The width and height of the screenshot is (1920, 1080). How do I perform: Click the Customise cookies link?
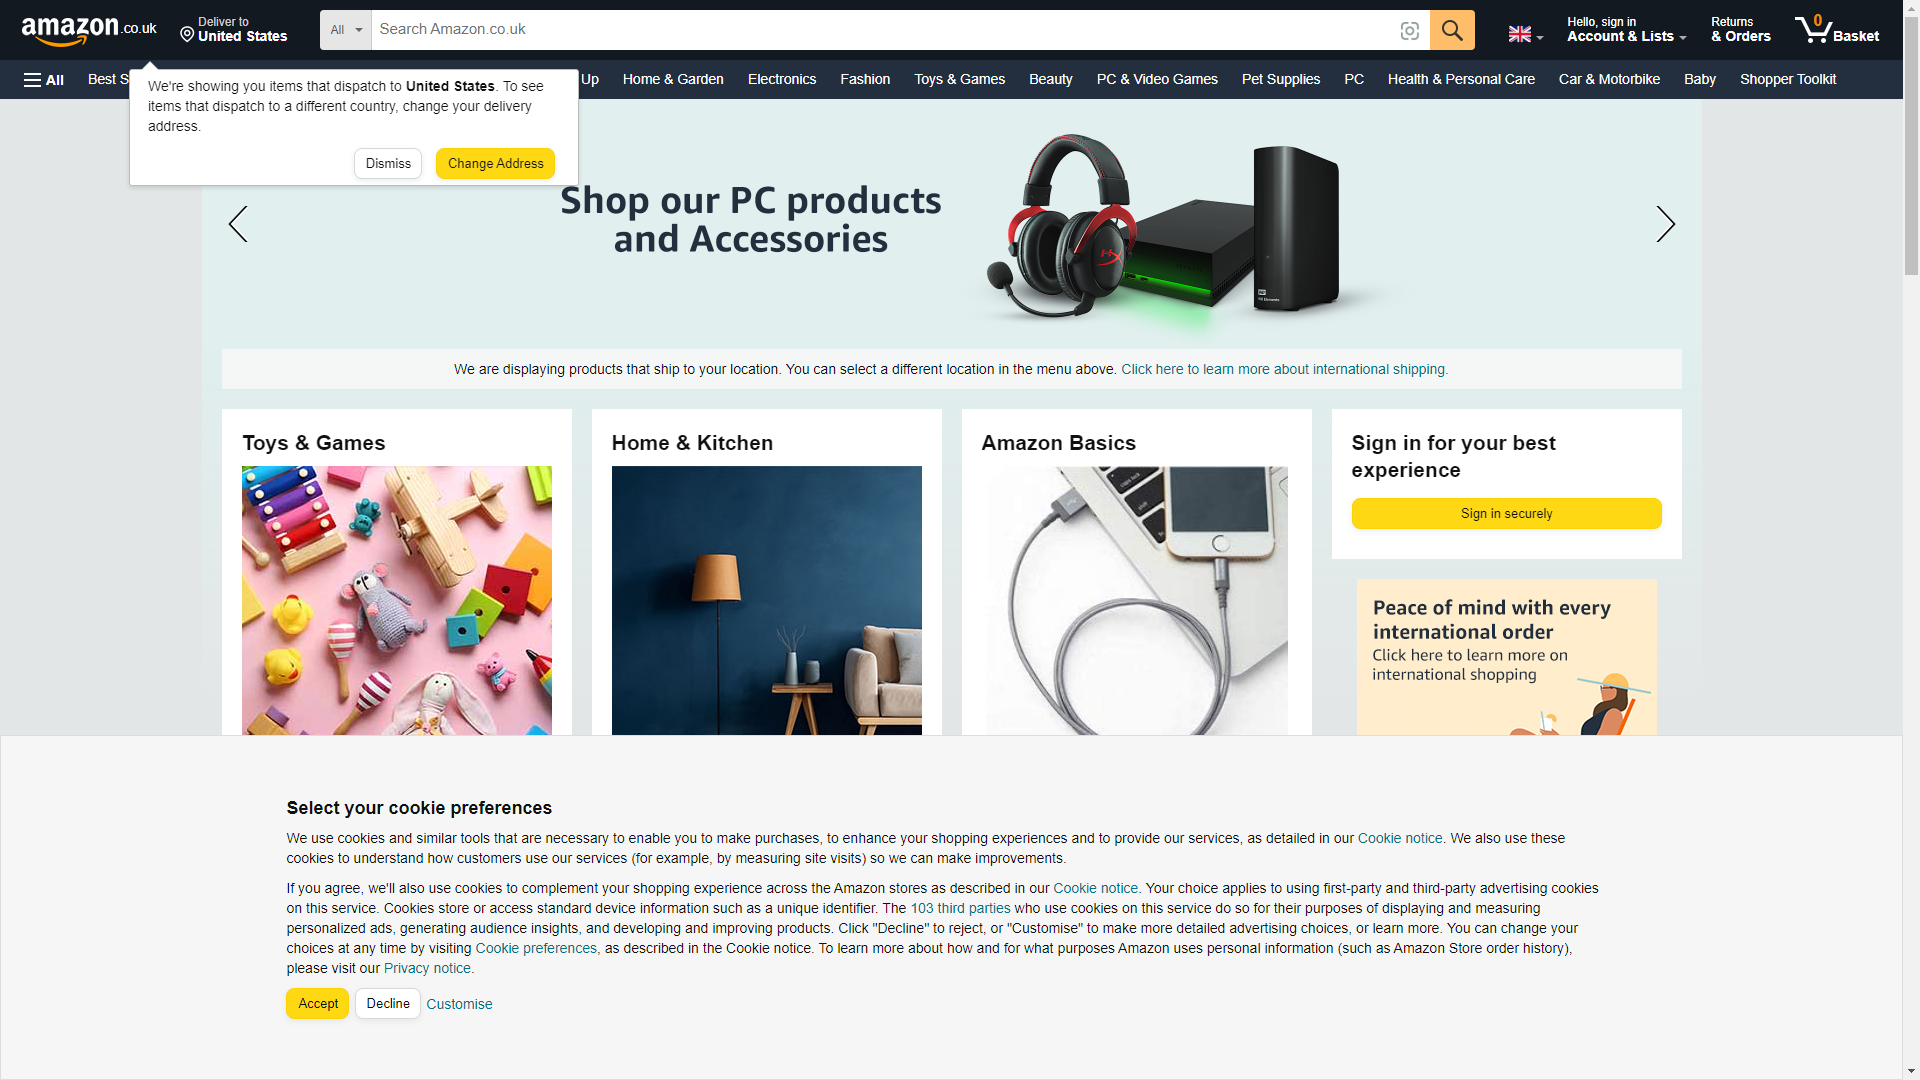tap(459, 1004)
